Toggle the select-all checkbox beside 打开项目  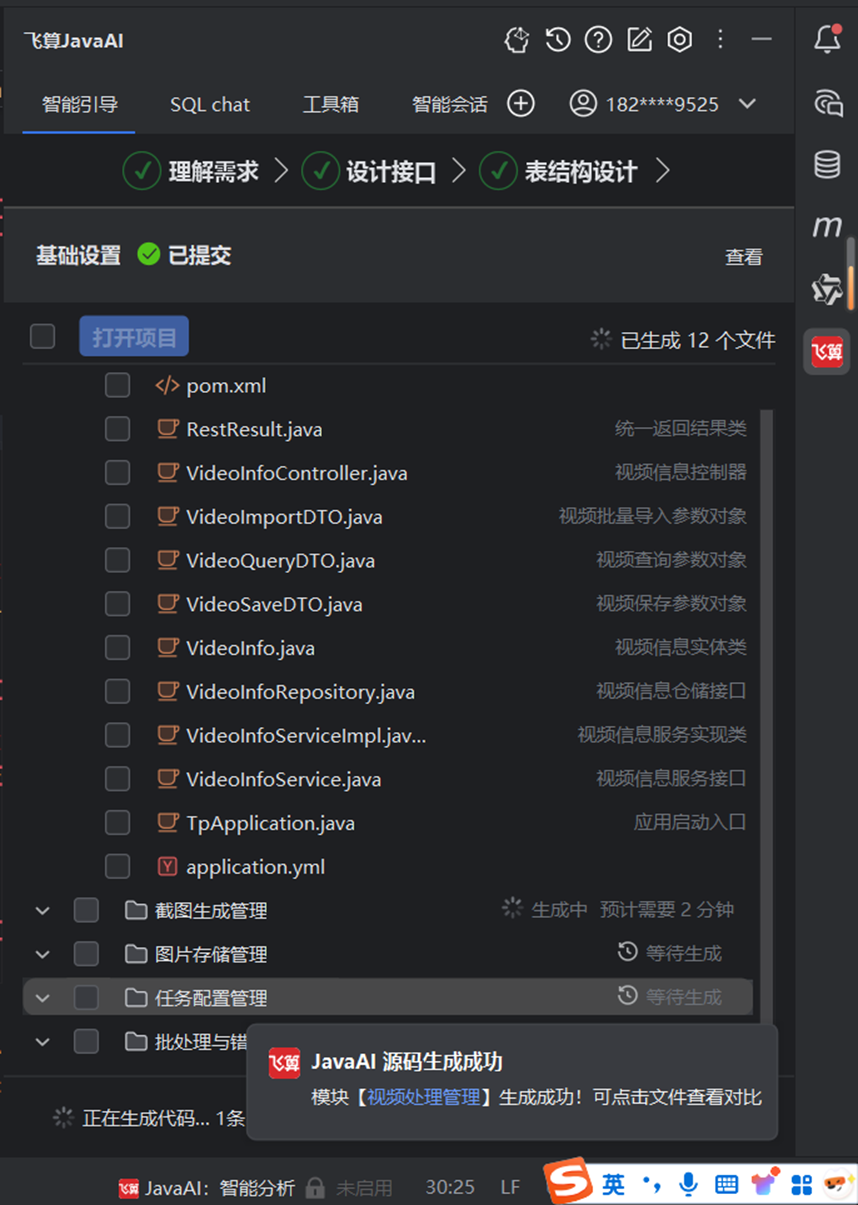[42, 337]
